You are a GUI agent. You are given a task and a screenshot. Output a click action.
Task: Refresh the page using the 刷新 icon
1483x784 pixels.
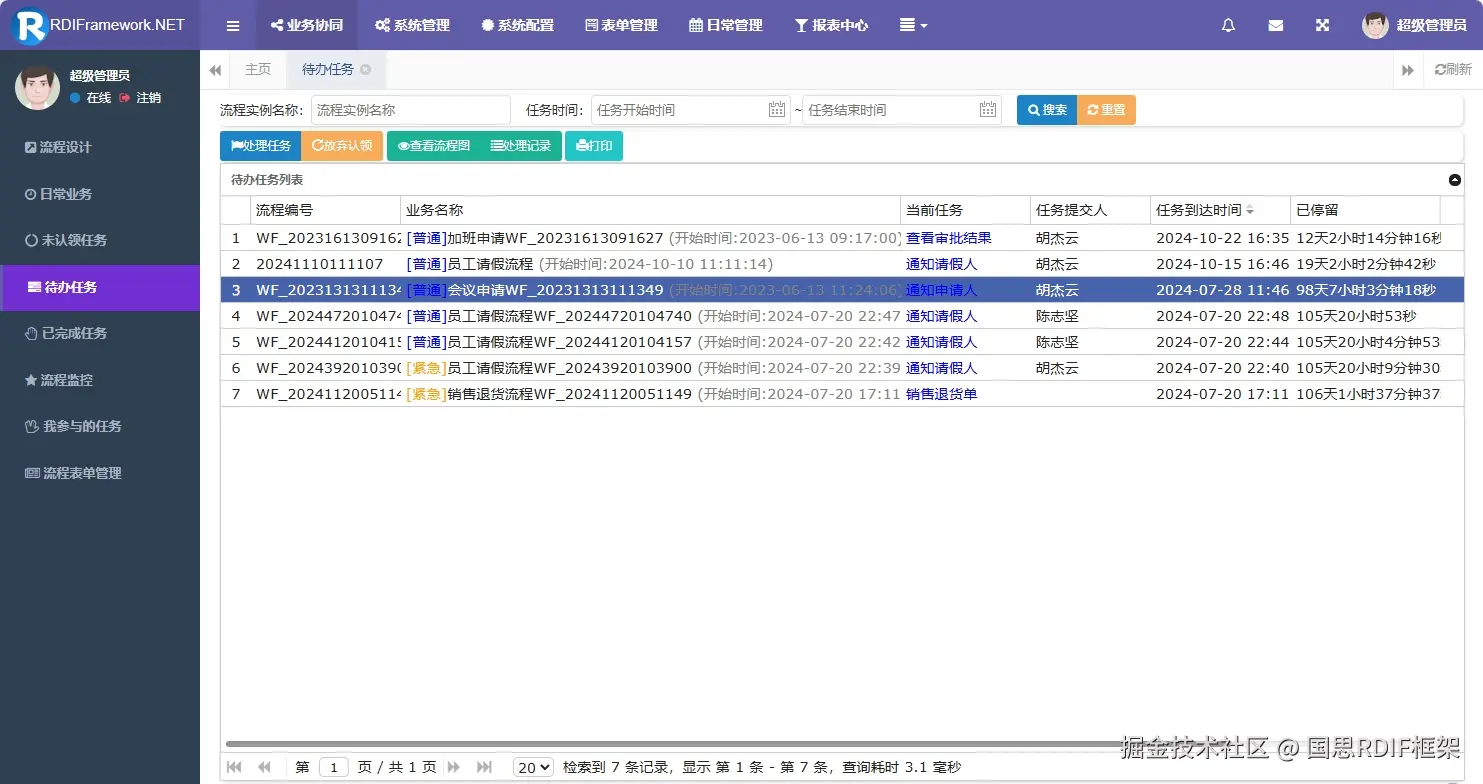pos(1450,68)
